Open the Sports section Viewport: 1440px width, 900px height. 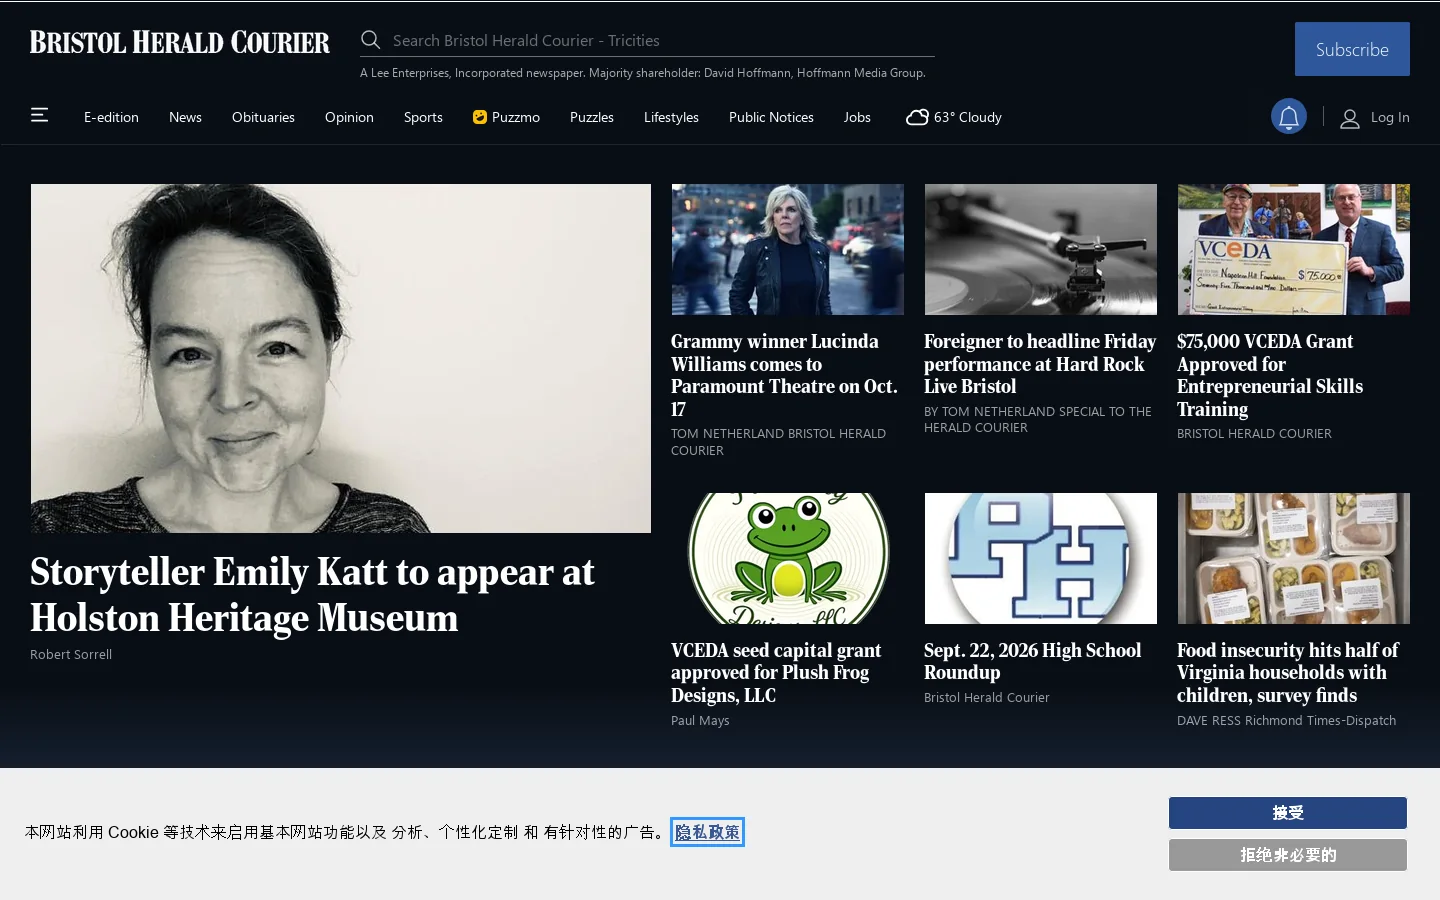point(423,117)
